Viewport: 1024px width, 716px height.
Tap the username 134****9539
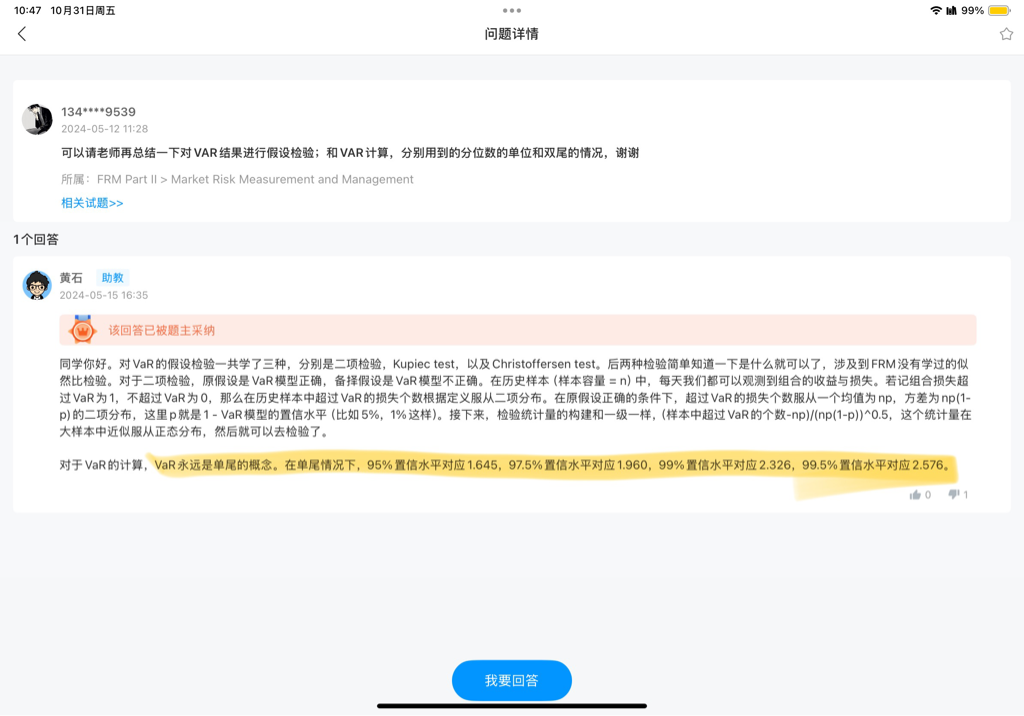click(x=98, y=112)
